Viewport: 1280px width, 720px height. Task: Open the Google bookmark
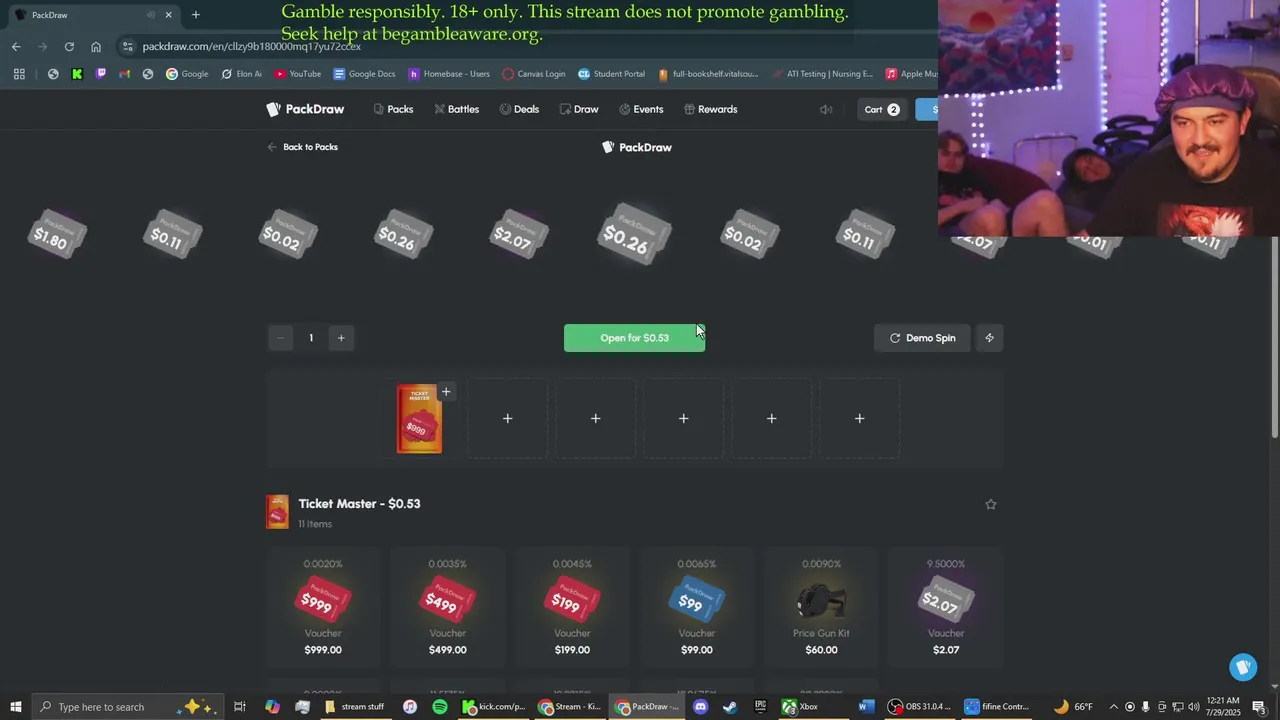(x=187, y=74)
